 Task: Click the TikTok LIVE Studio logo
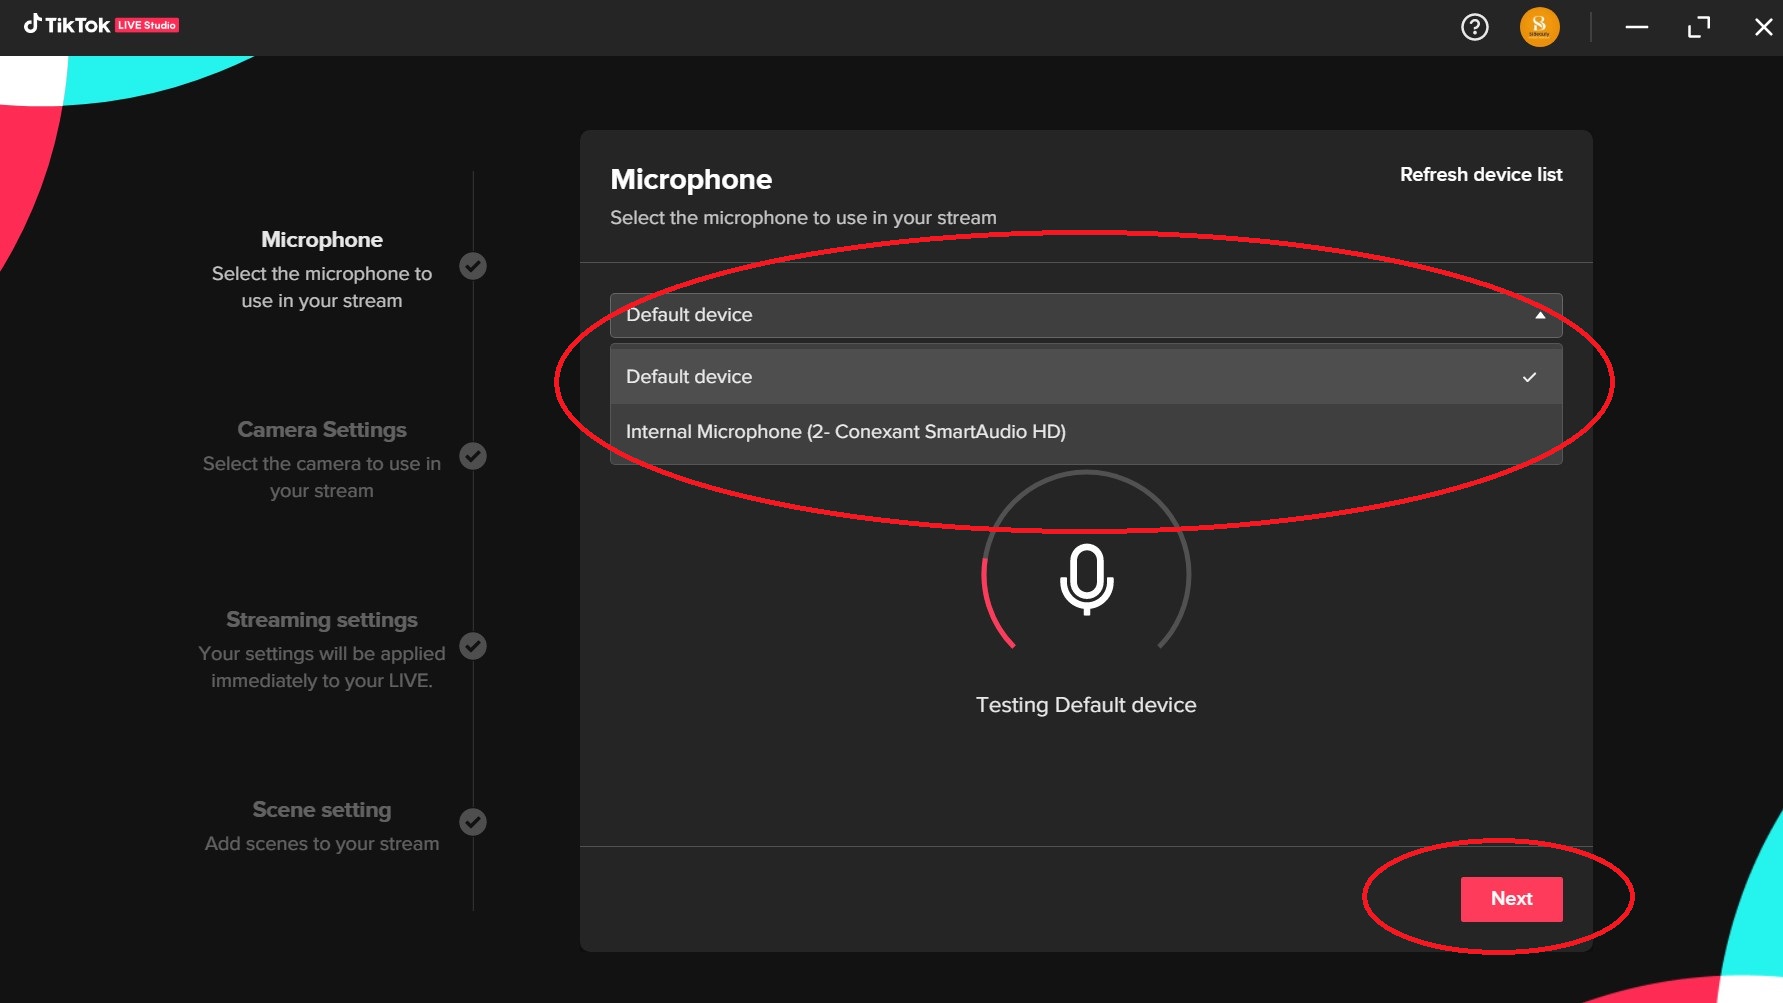pos(101,25)
